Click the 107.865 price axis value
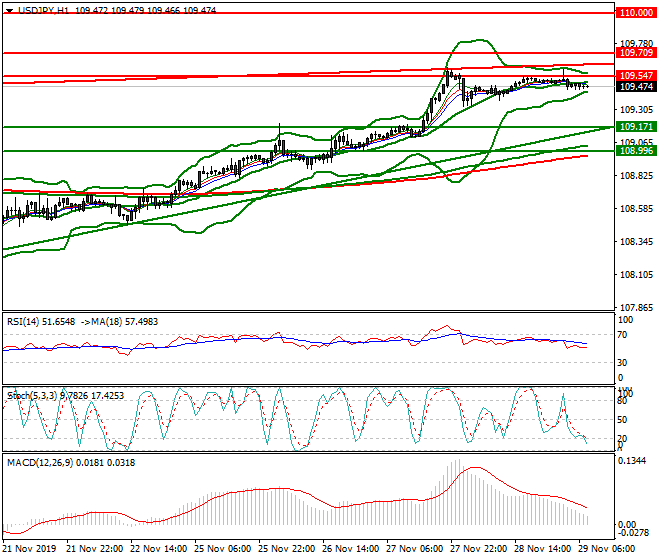This screenshot has width=660, height=560. (x=636, y=308)
